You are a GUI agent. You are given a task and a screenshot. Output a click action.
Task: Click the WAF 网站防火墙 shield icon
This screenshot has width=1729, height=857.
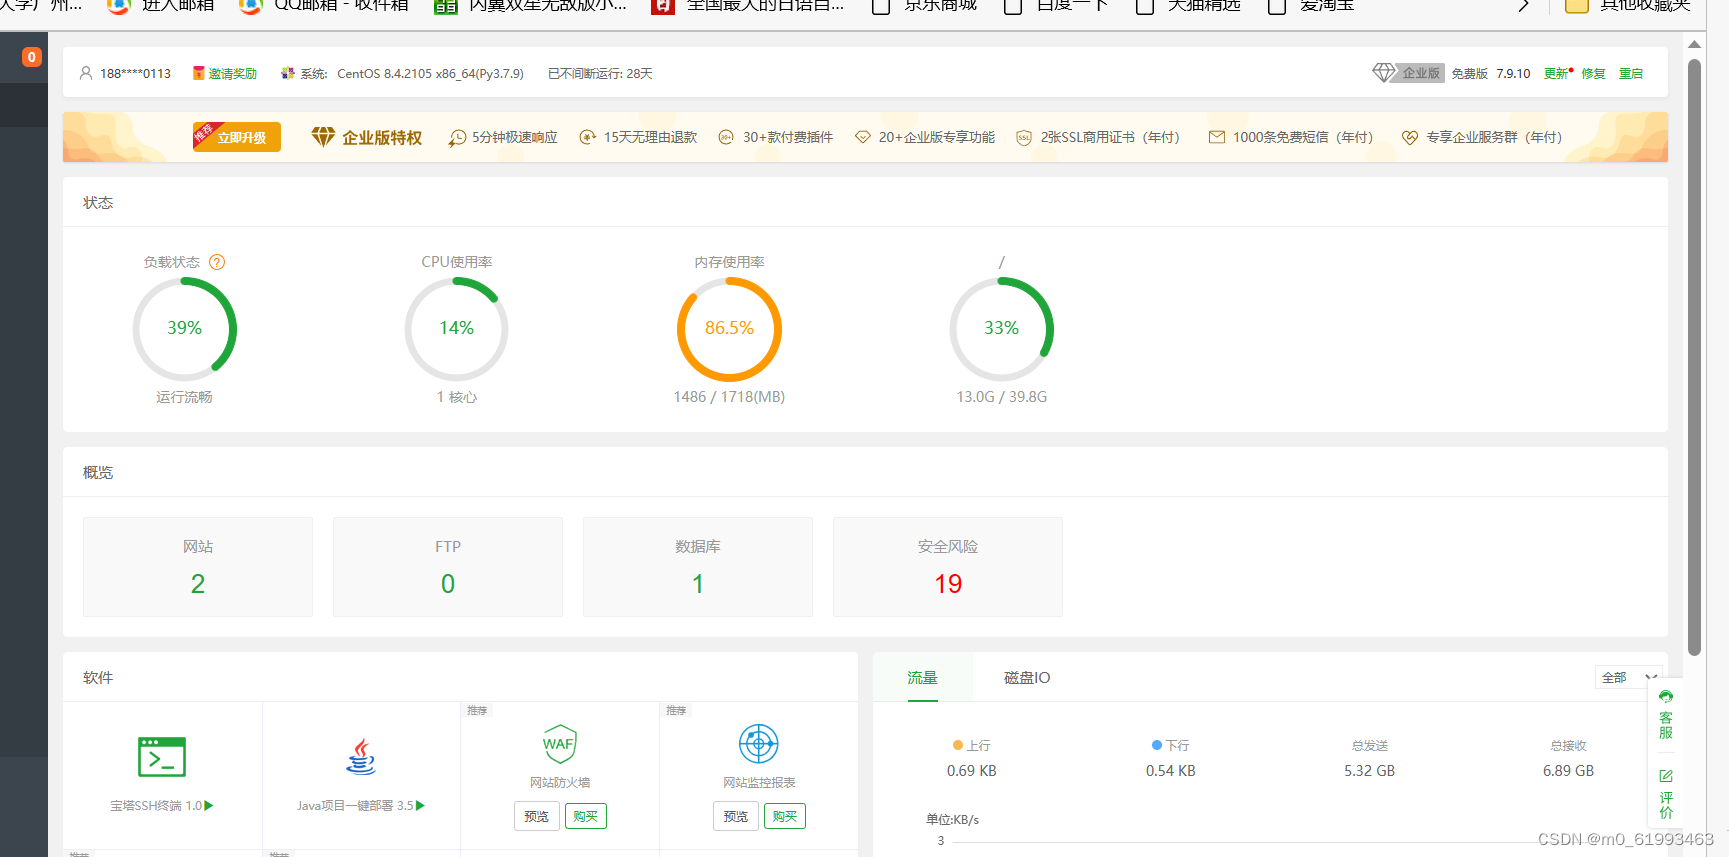click(559, 744)
